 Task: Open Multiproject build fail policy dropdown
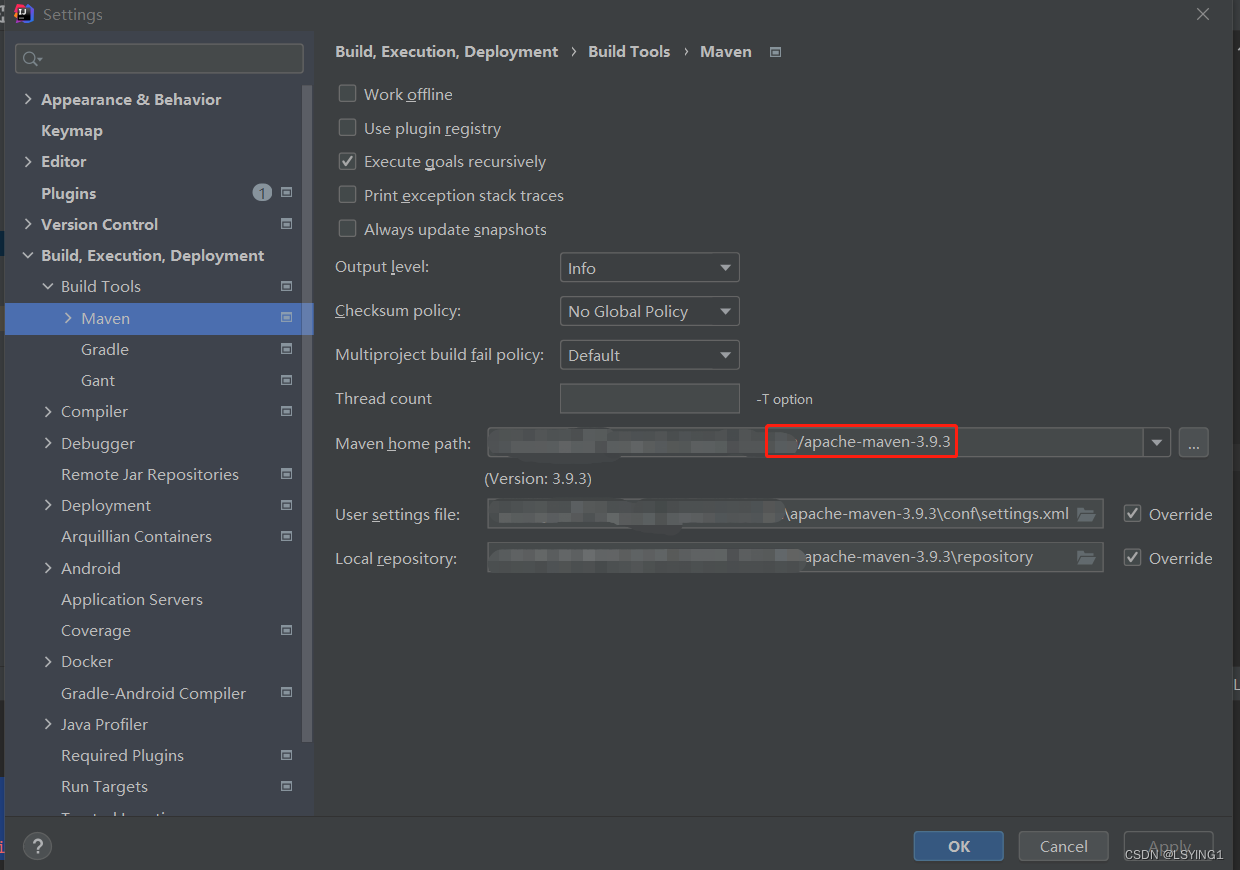(649, 355)
